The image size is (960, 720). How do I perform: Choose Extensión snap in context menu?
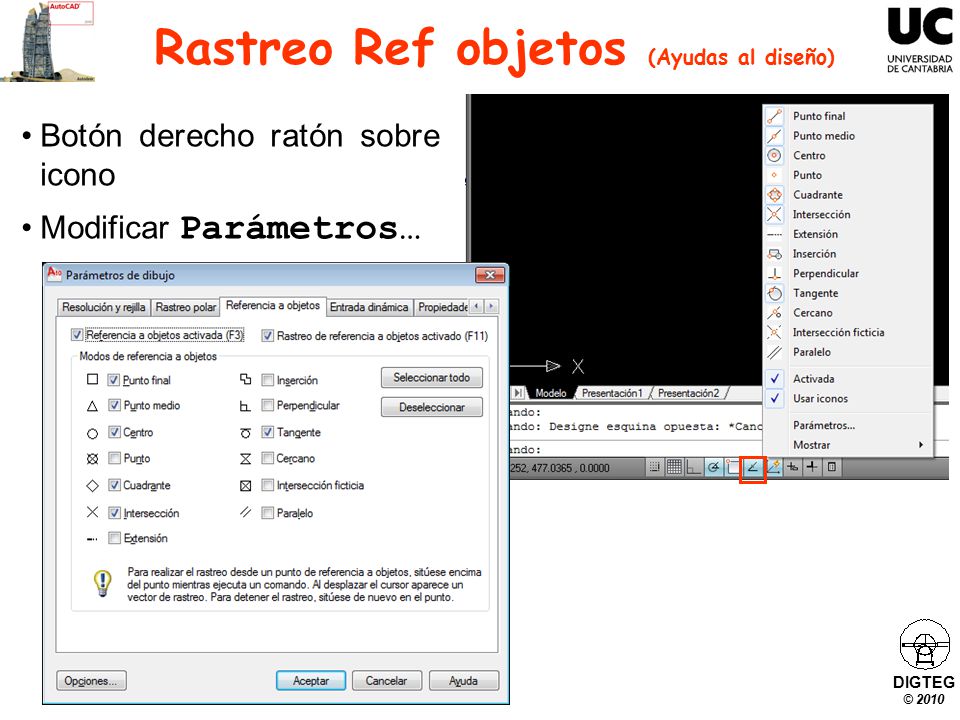(x=848, y=234)
